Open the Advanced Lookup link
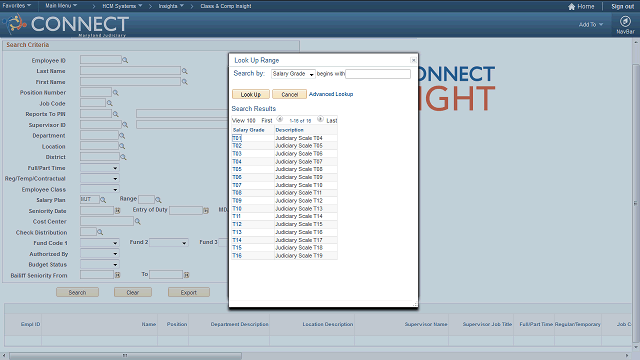 331,94
